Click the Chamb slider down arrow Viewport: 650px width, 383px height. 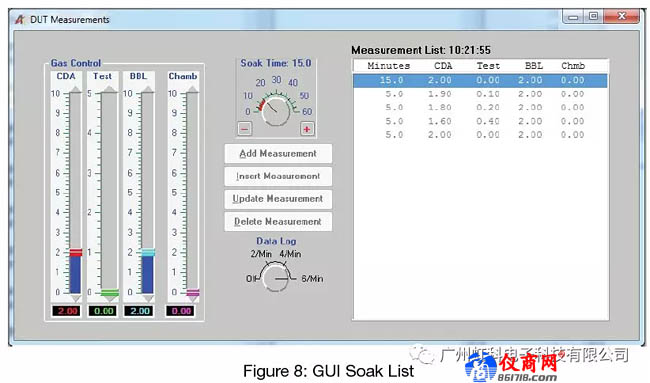click(192, 299)
